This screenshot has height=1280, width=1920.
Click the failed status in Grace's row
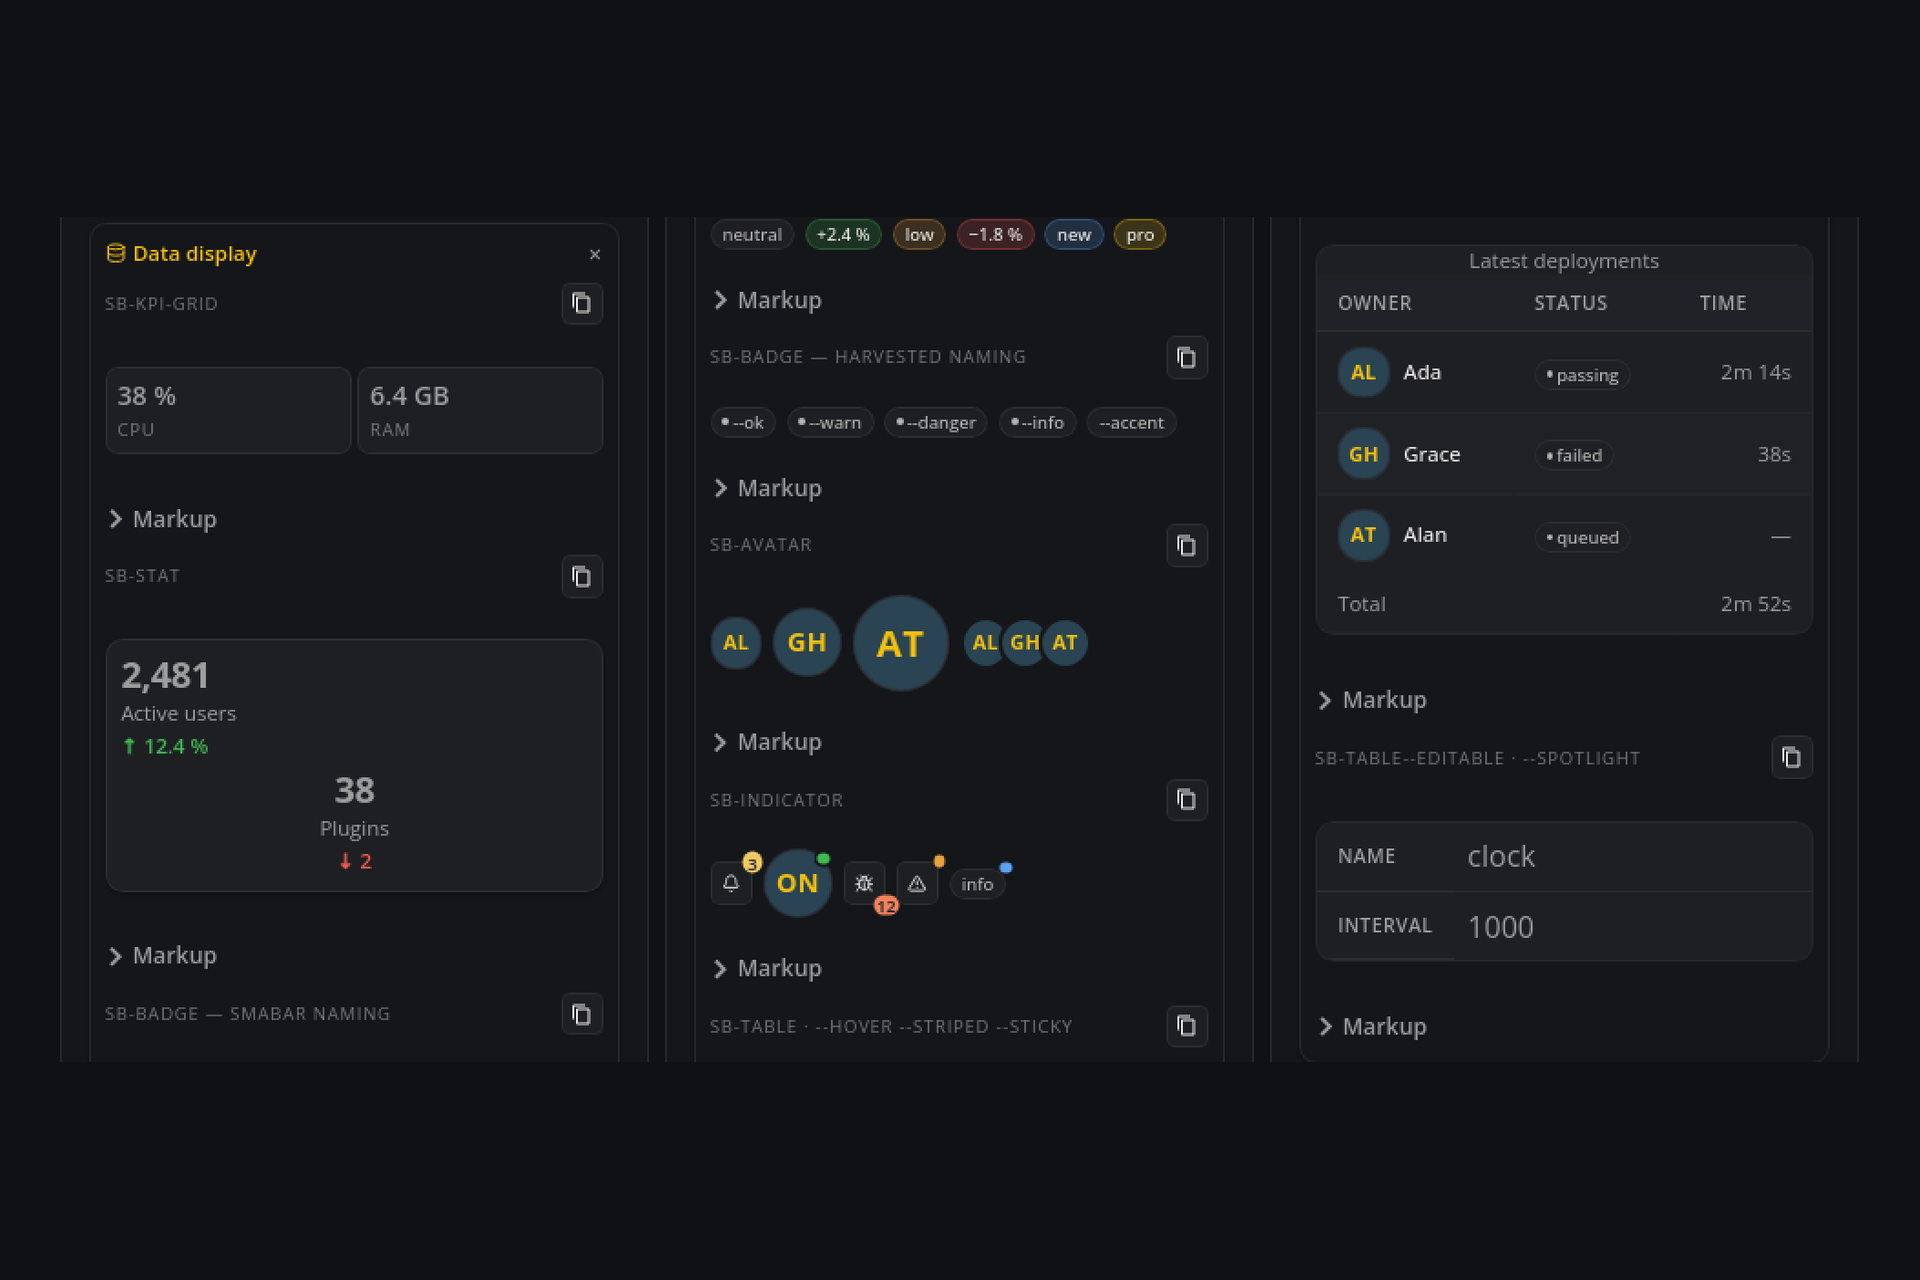1574,455
